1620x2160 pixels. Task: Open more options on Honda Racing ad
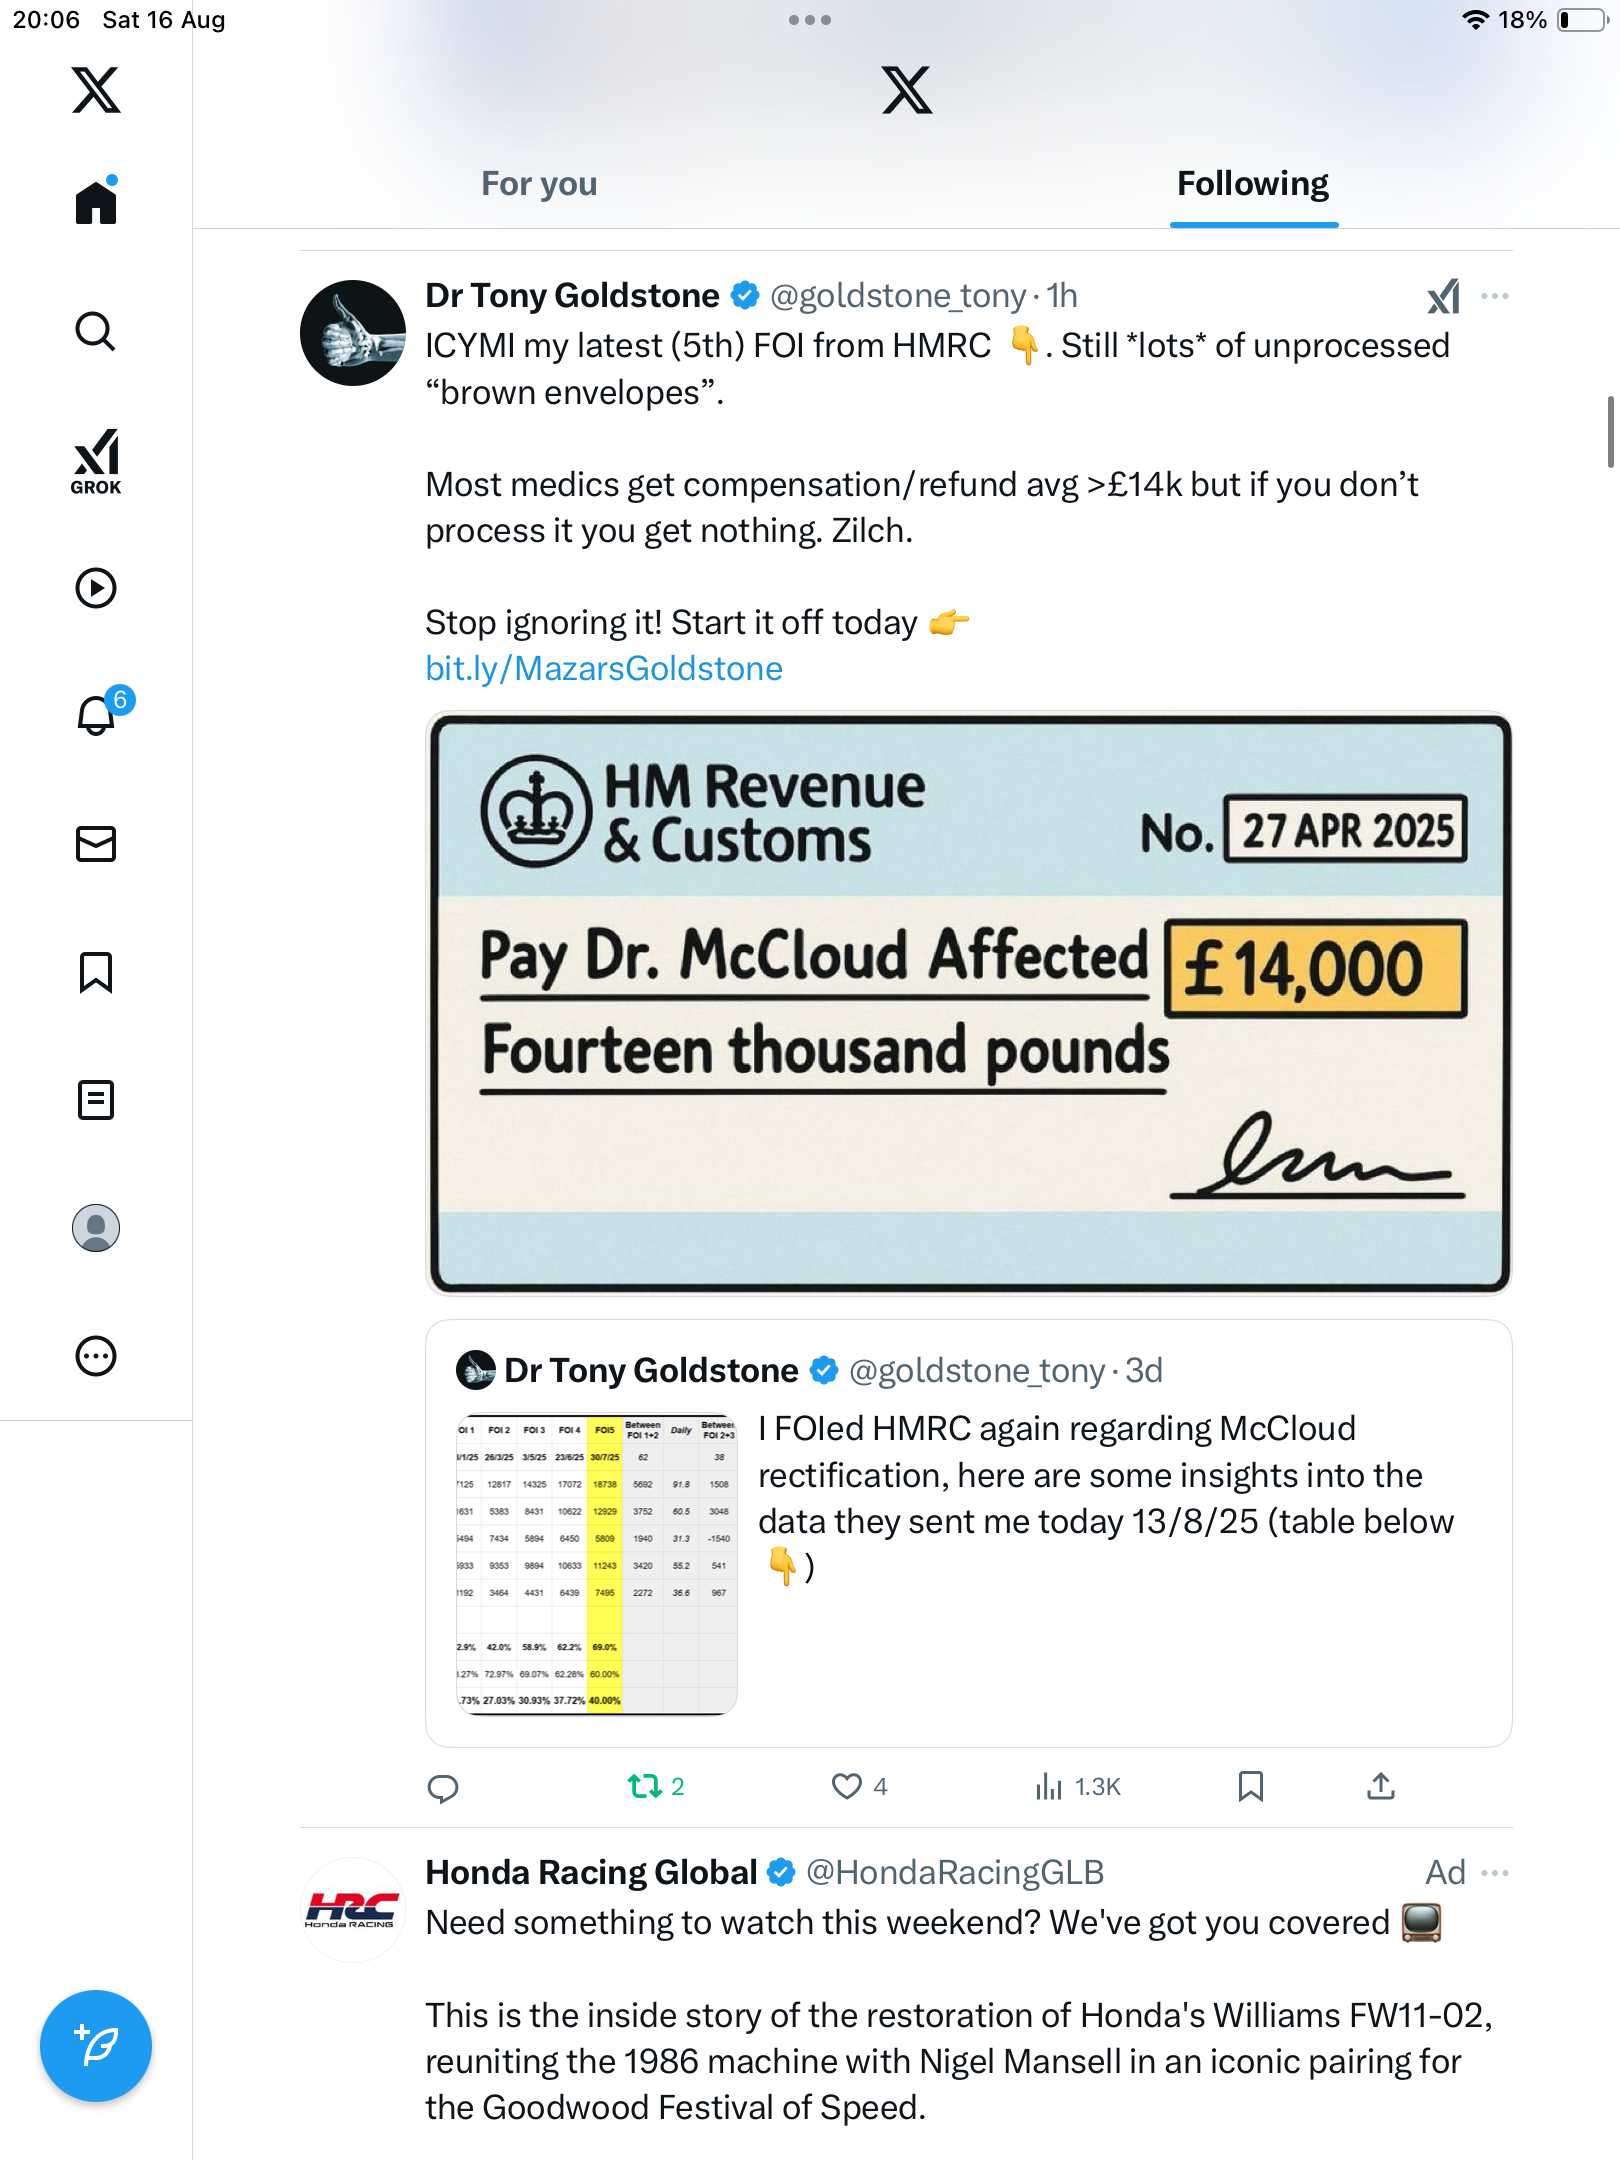click(1495, 1872)
